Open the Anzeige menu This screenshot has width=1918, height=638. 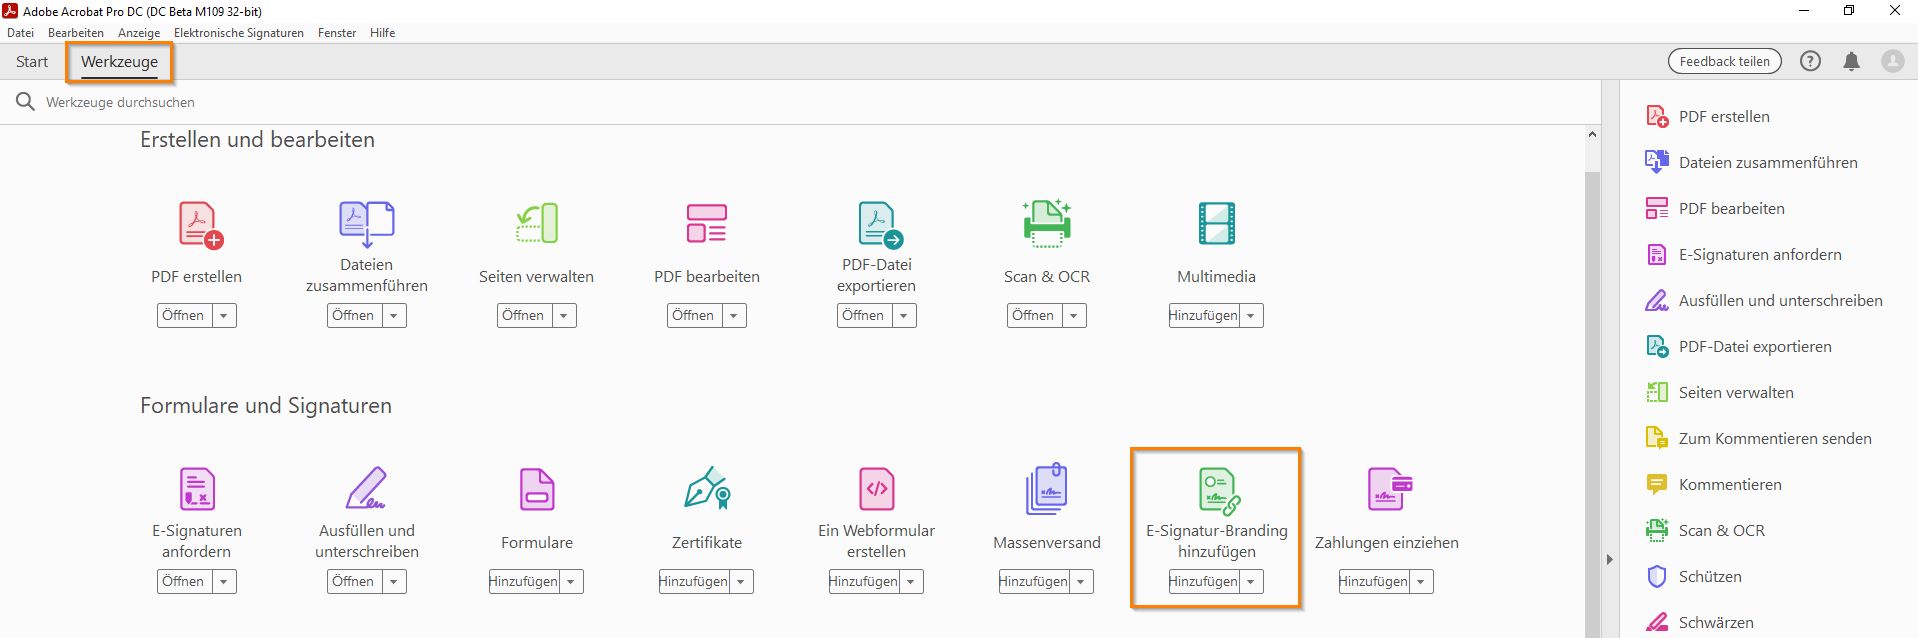click(139, 33)
